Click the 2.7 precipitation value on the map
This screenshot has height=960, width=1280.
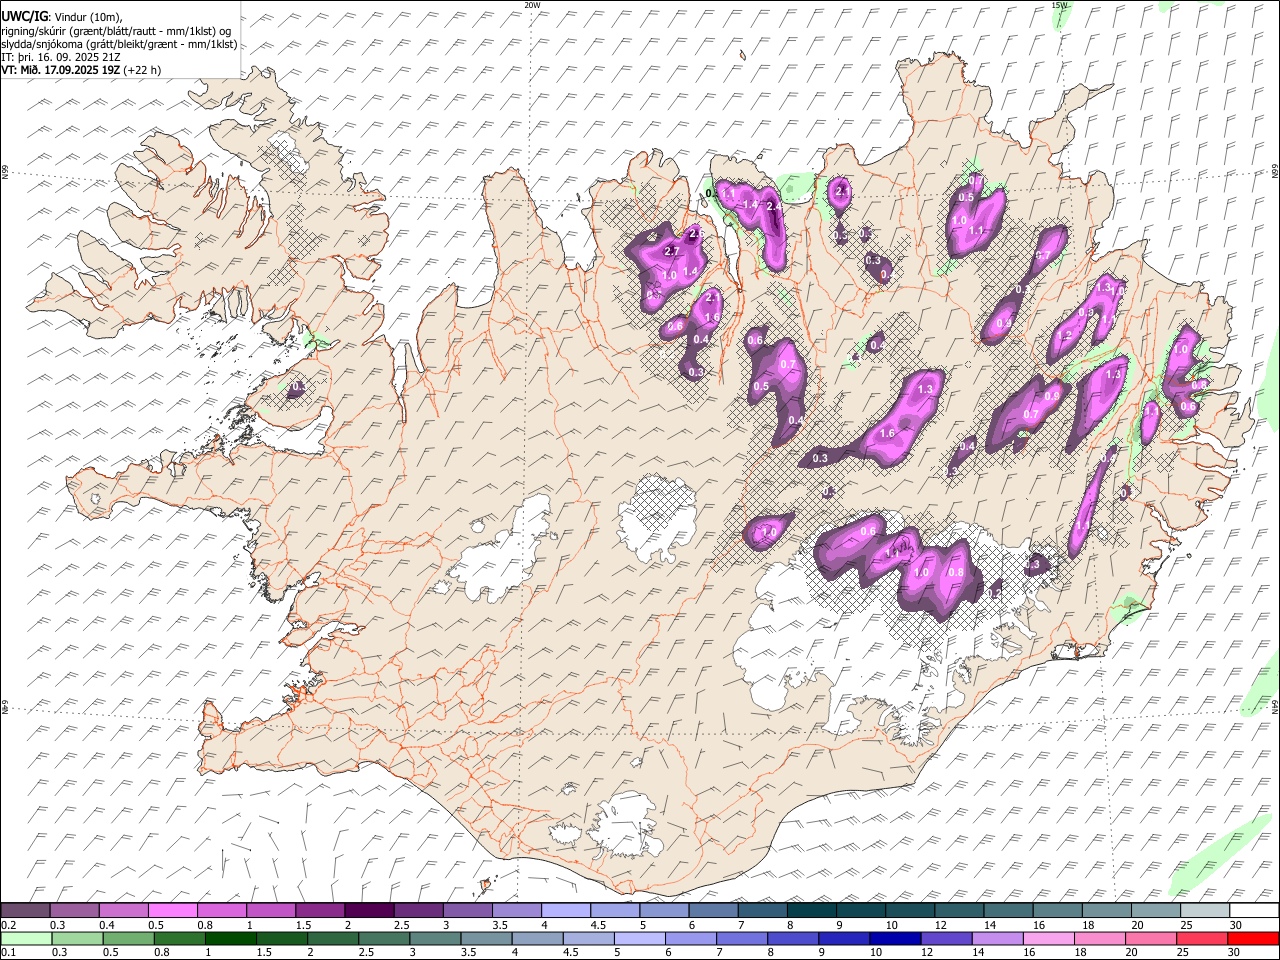click(672, 251)
